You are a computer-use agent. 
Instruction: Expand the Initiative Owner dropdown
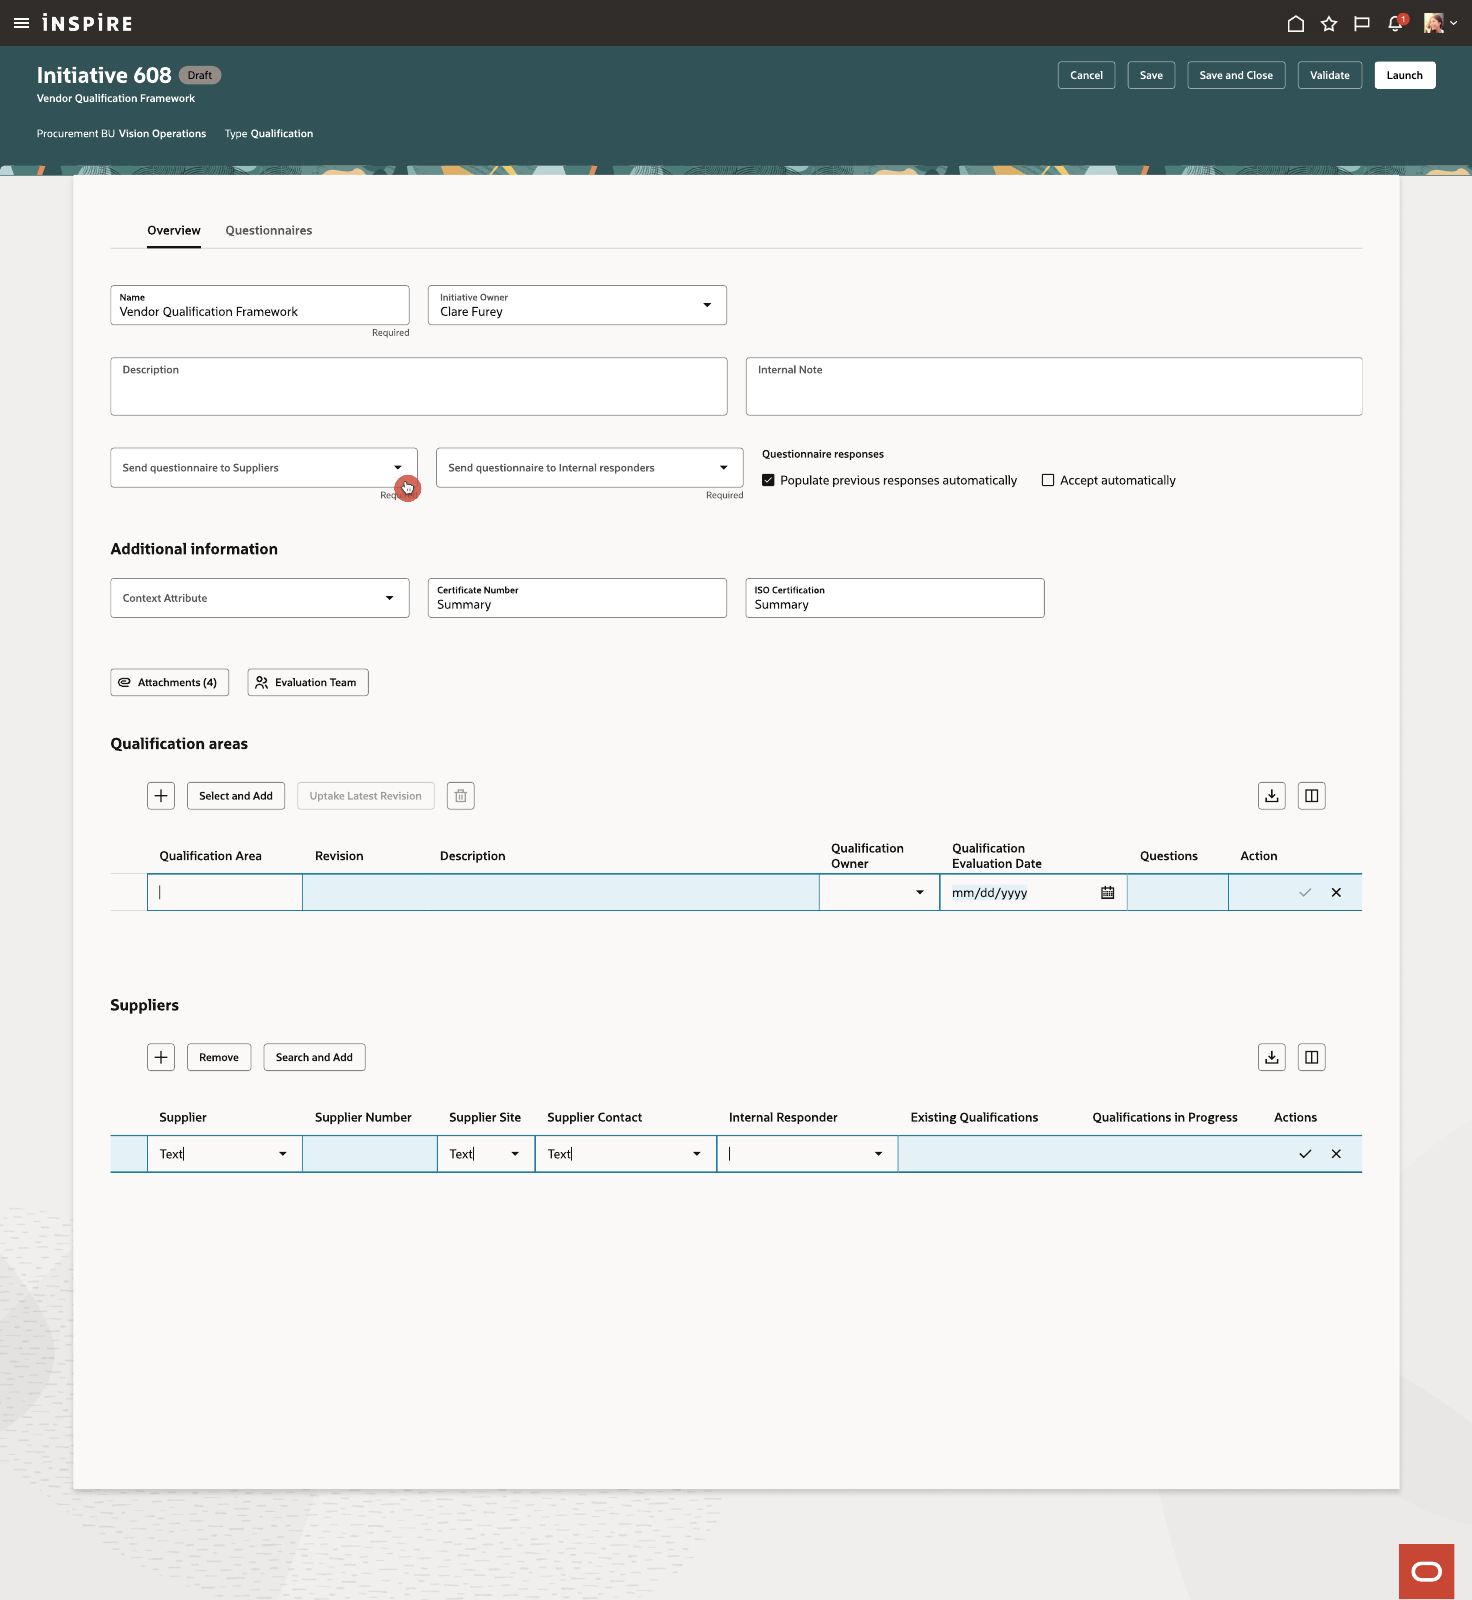pos(707,305)
